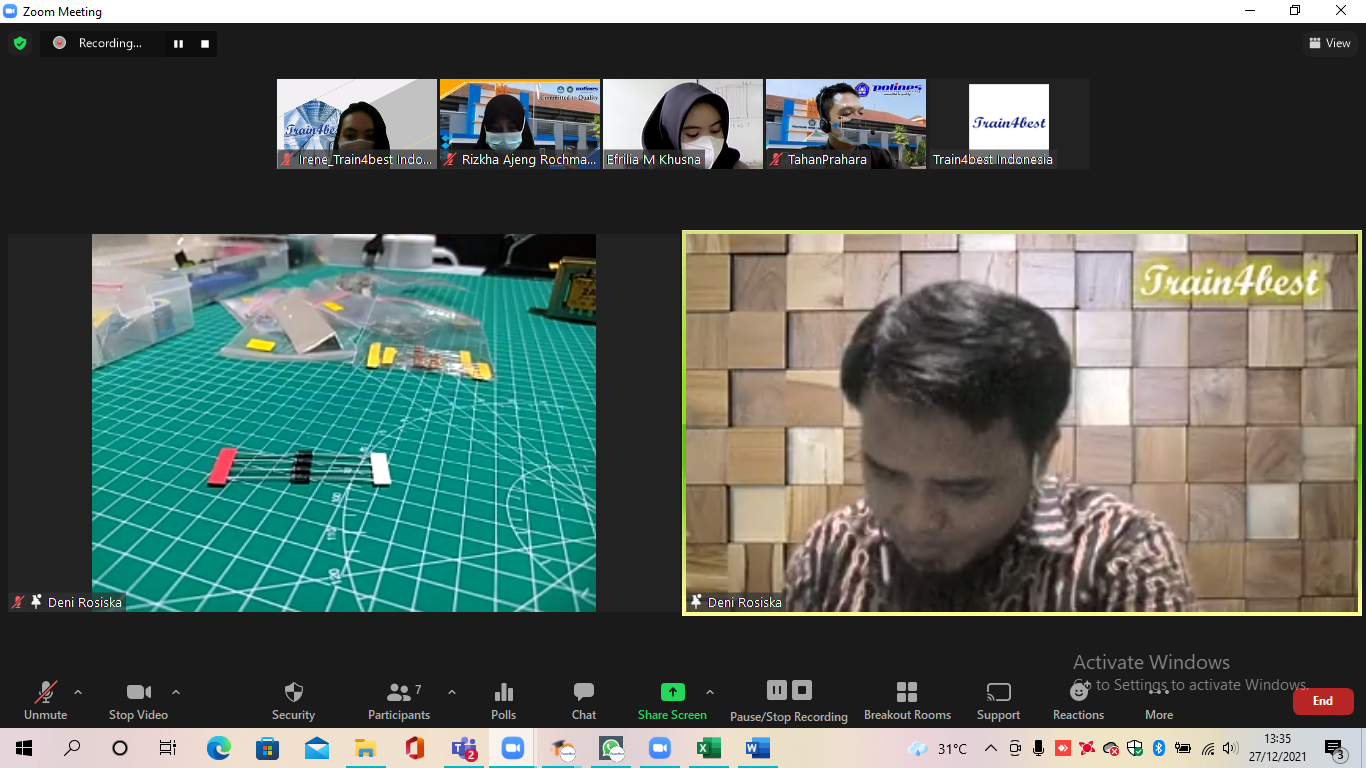Open the View layout menu

click(x=1330, y=43)
